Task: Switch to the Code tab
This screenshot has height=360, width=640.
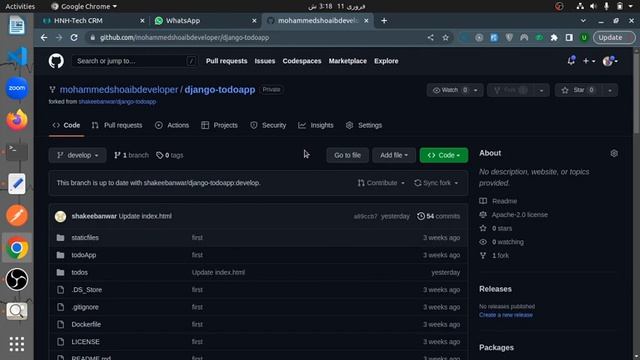Action: coord(66,125)
